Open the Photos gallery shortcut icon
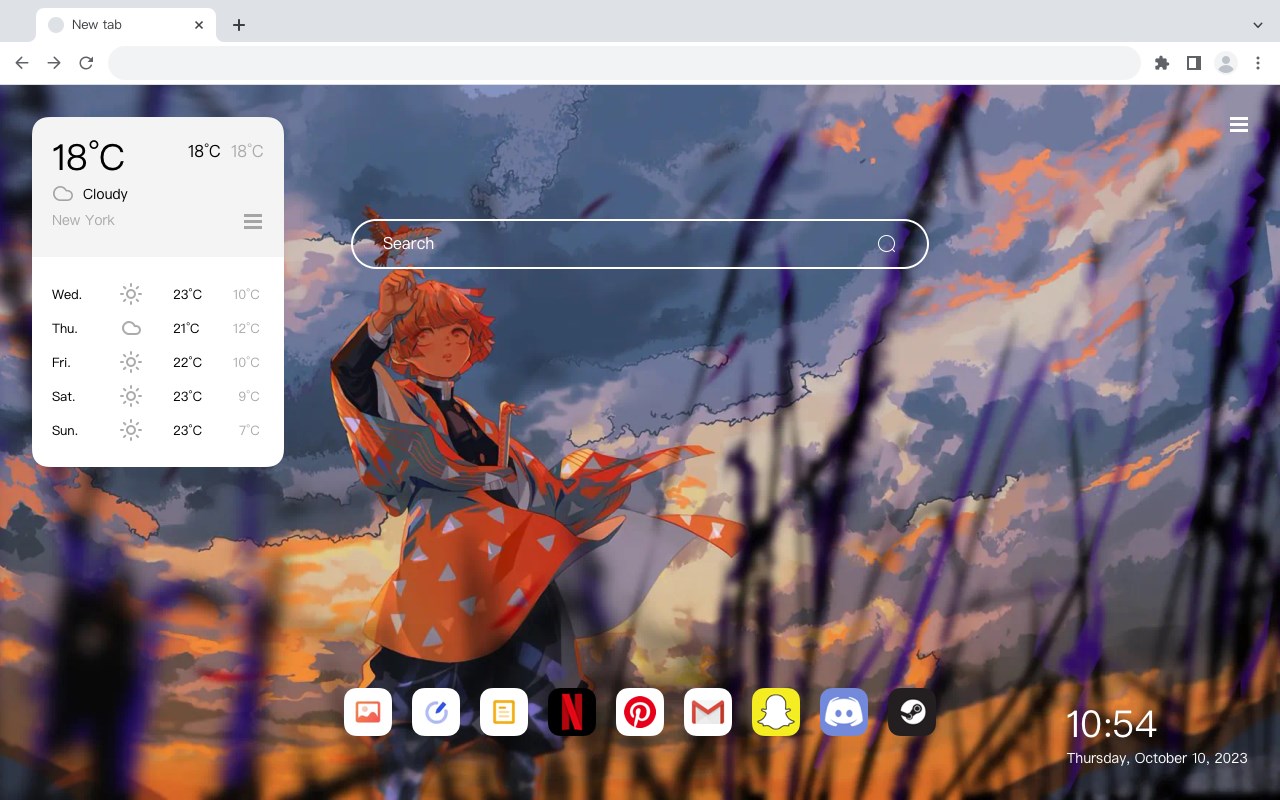 click(368, 712)
